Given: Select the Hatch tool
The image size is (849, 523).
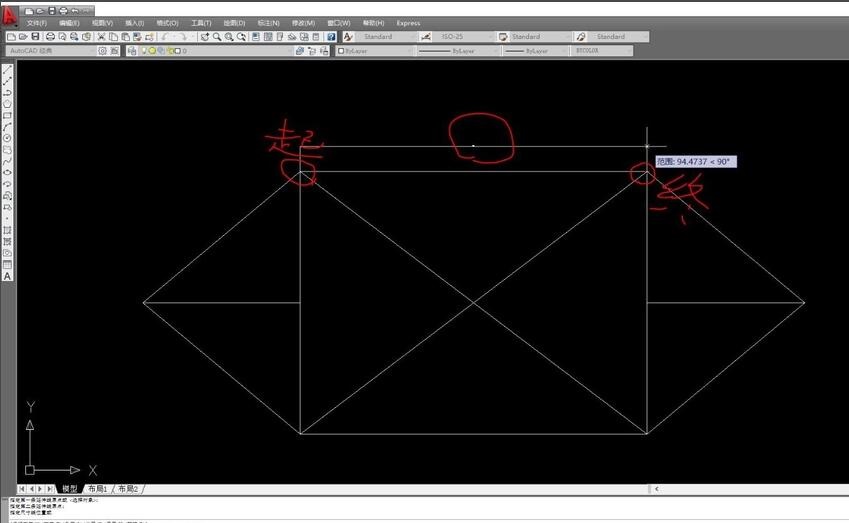Looking at the screenshot, I should pos(8,230).
